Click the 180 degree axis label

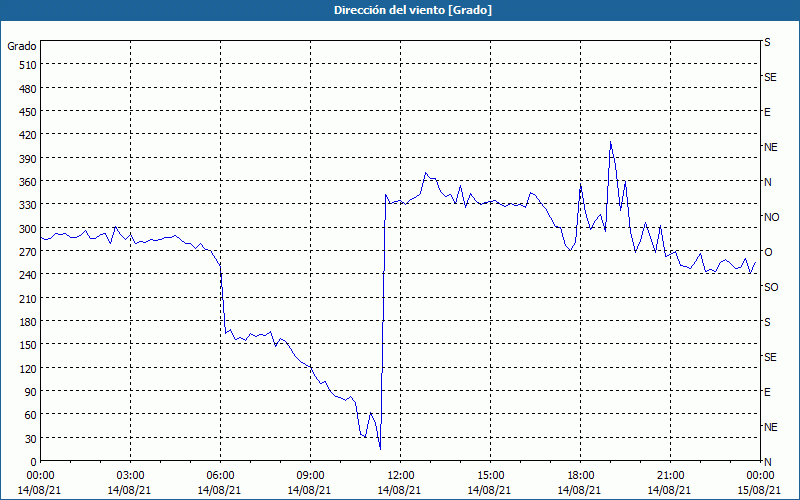[29, 322]
